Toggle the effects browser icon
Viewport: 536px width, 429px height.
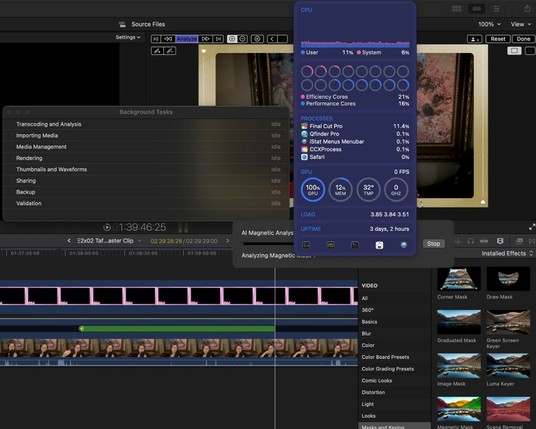click(x=519, y=241)
